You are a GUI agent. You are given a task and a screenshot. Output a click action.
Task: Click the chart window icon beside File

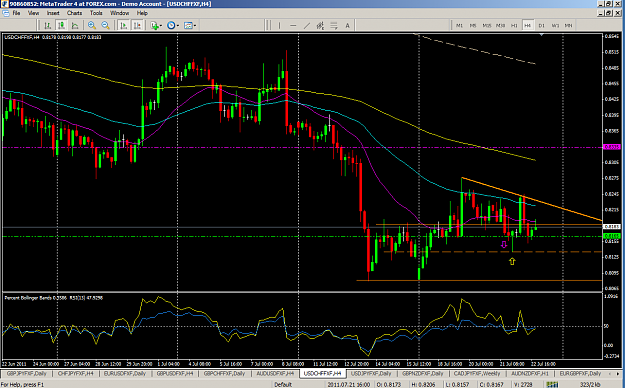coord(5,13)
